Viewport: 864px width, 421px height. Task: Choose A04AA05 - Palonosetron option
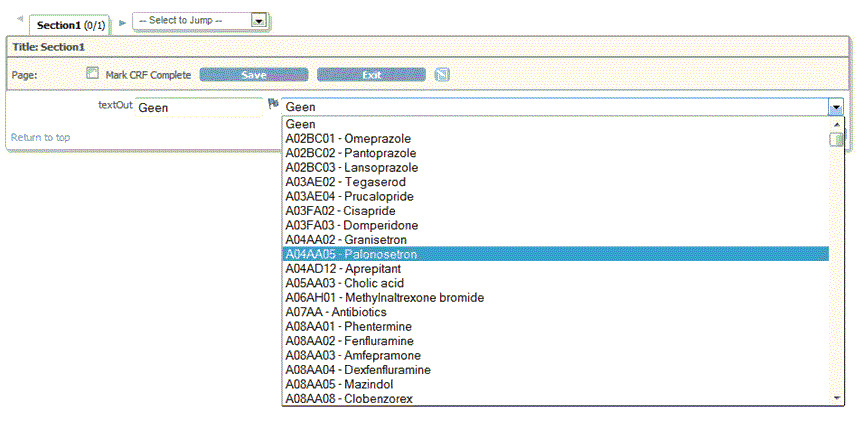coord(351,254)
